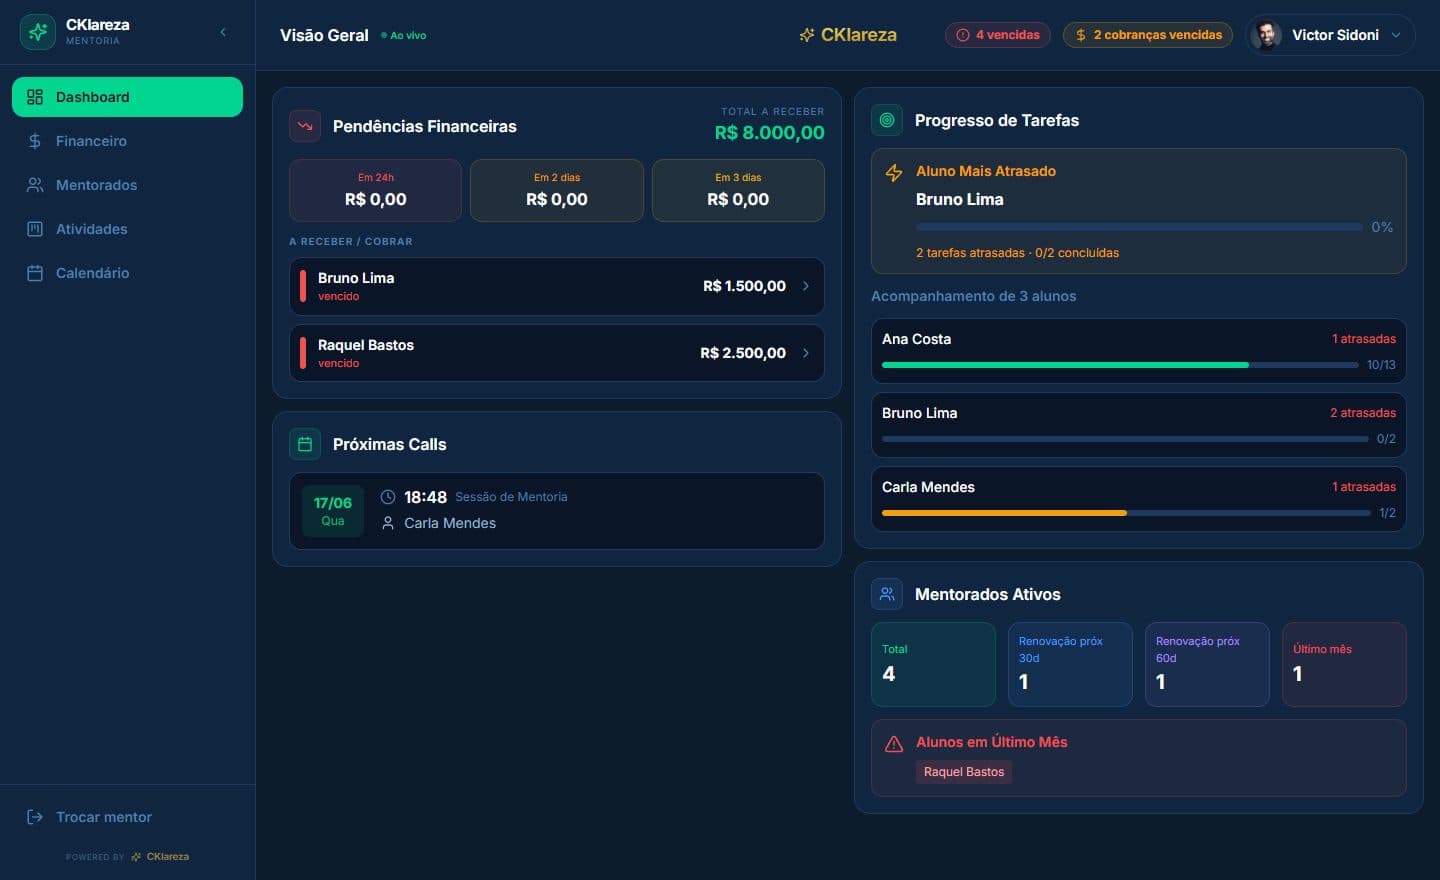
Task: Open Carla Mendes task progress row
Action: click(x=1139, y=499)
